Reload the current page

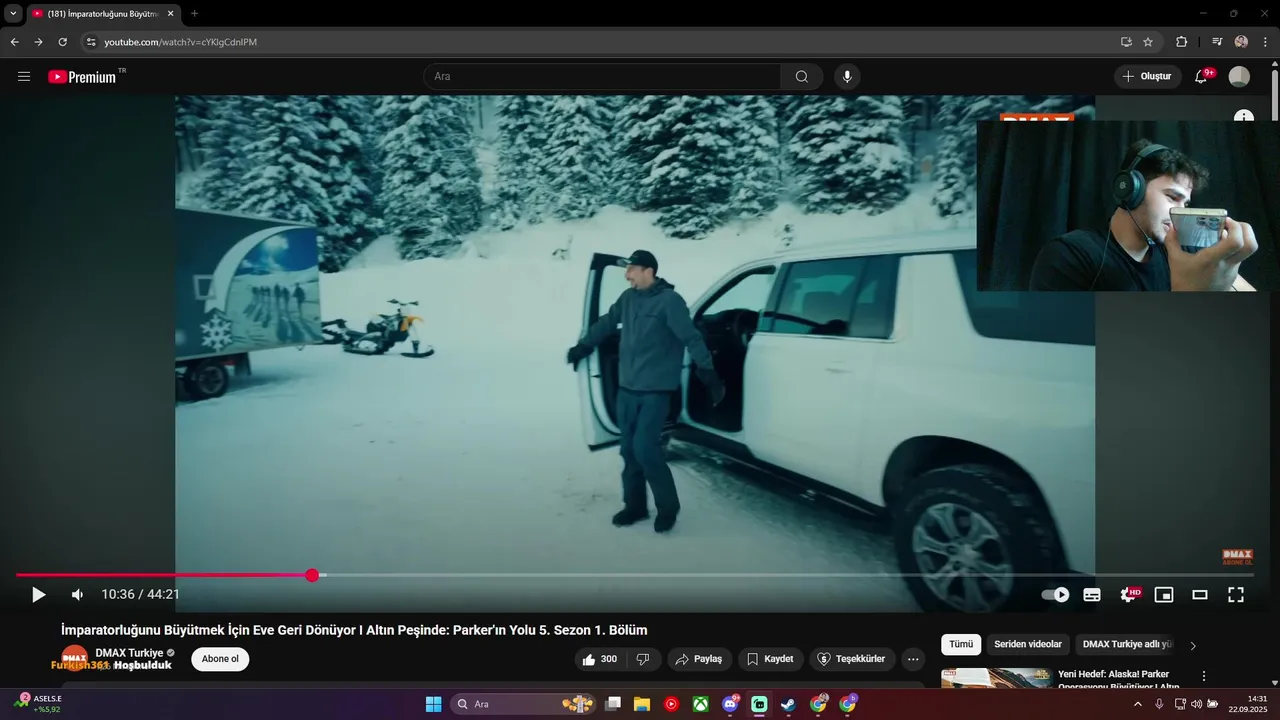(63, 42)
